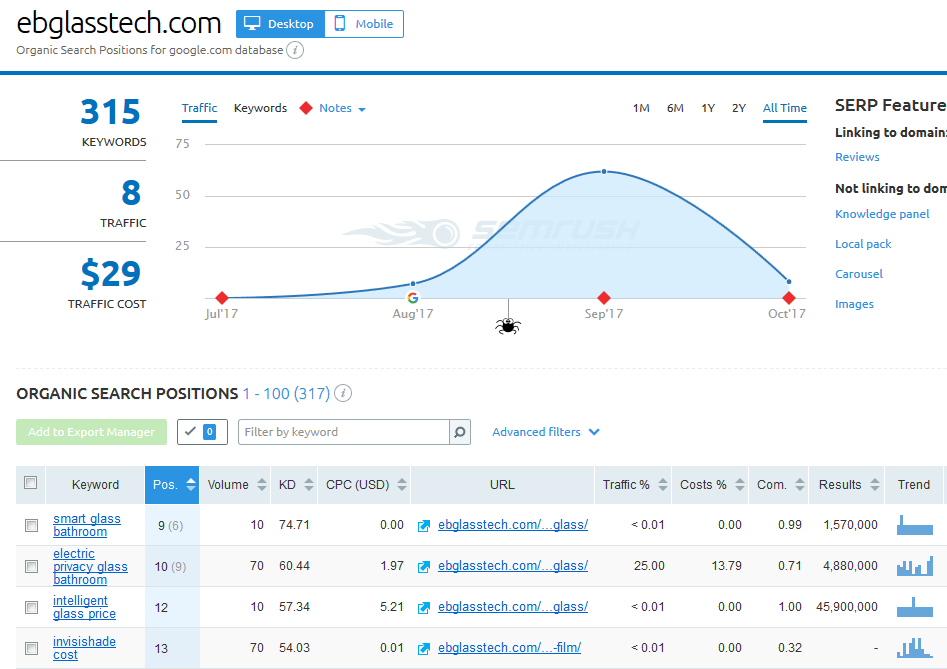The image size is (947, 669).
Task: Click the Google update marker at Aug'17
Action: (x=413, y=298)
